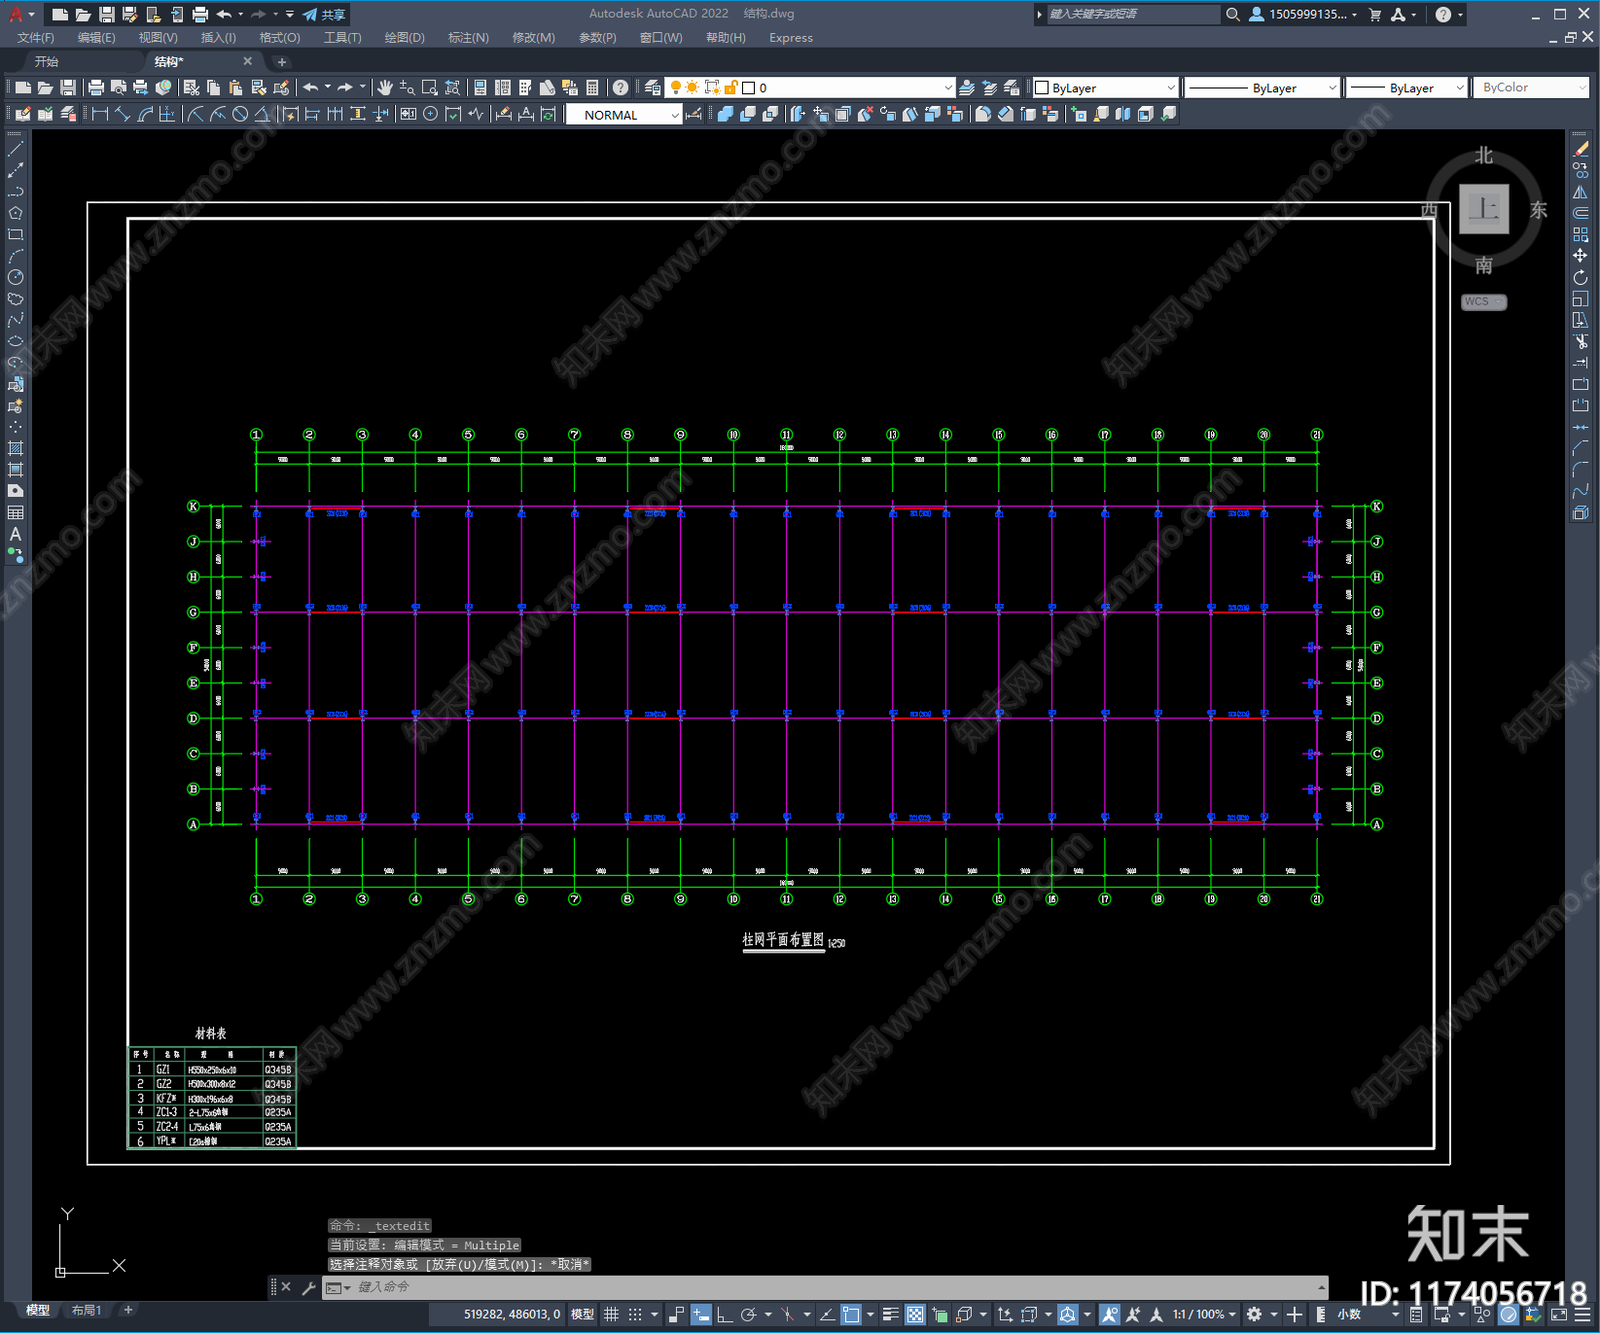This screenshot has height=1333, width=1600.
Task: Click the 共享 share button
Action: (x=325, y=14)
